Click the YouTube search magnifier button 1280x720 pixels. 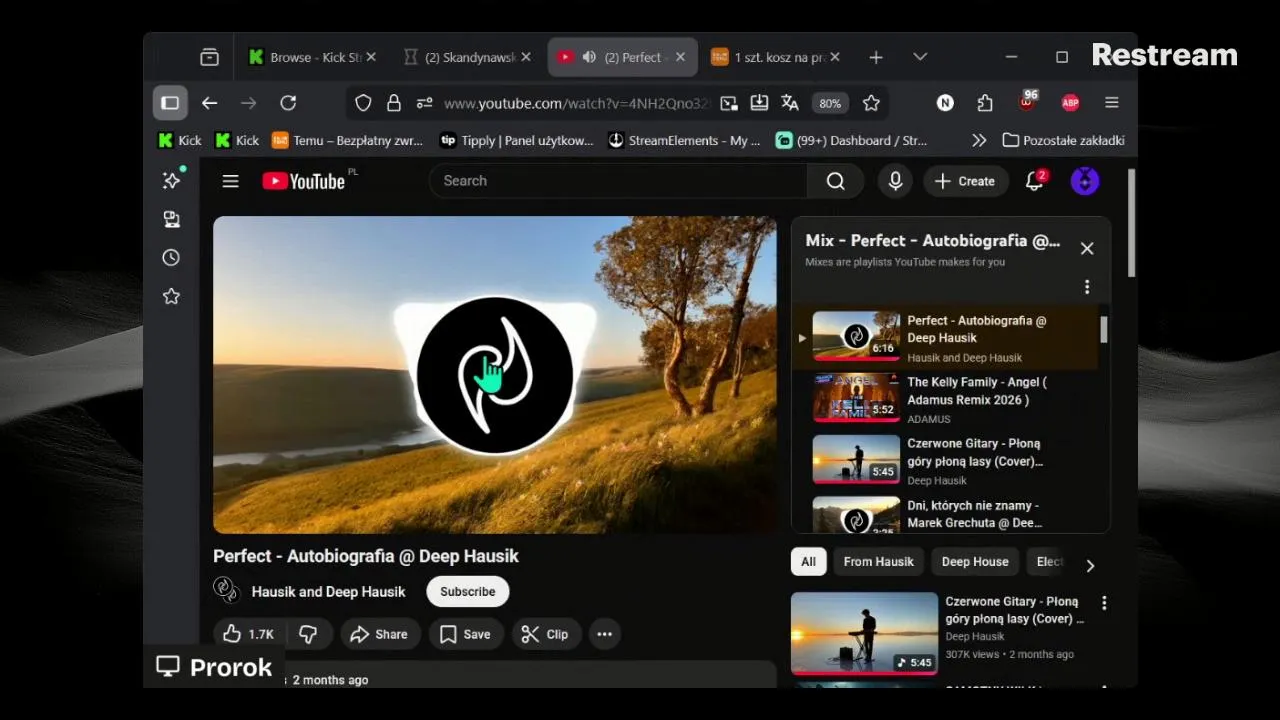835,181
